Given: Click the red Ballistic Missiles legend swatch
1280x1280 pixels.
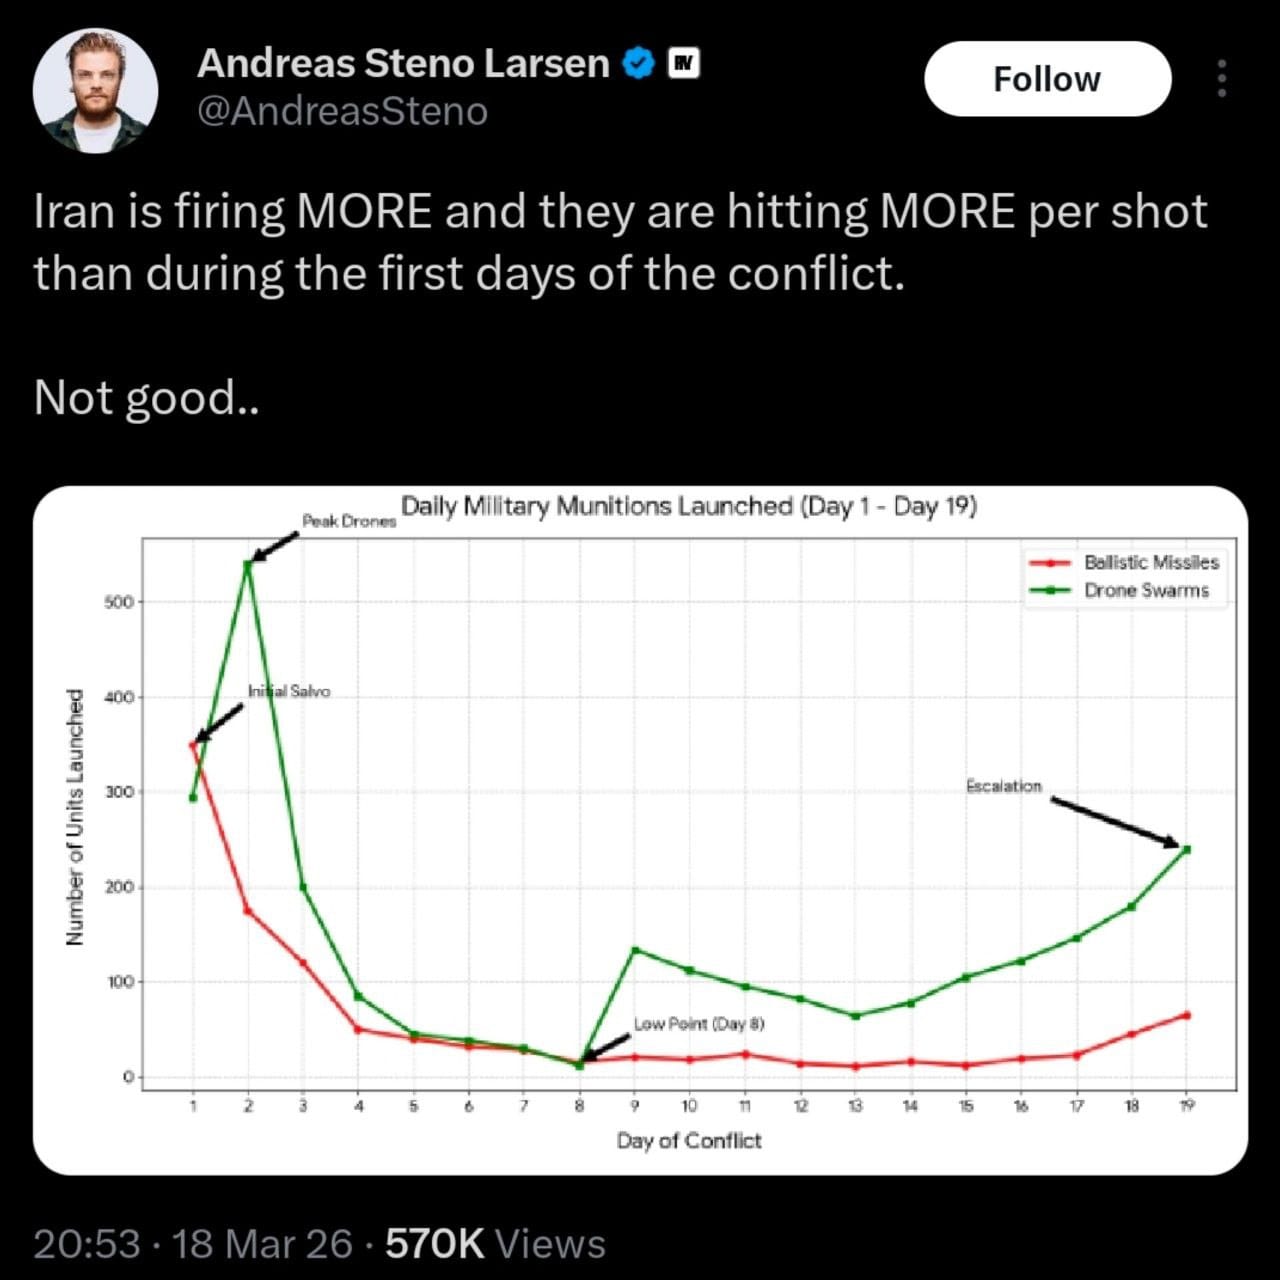Looking at the screenshot, I should coord(1050,563).
